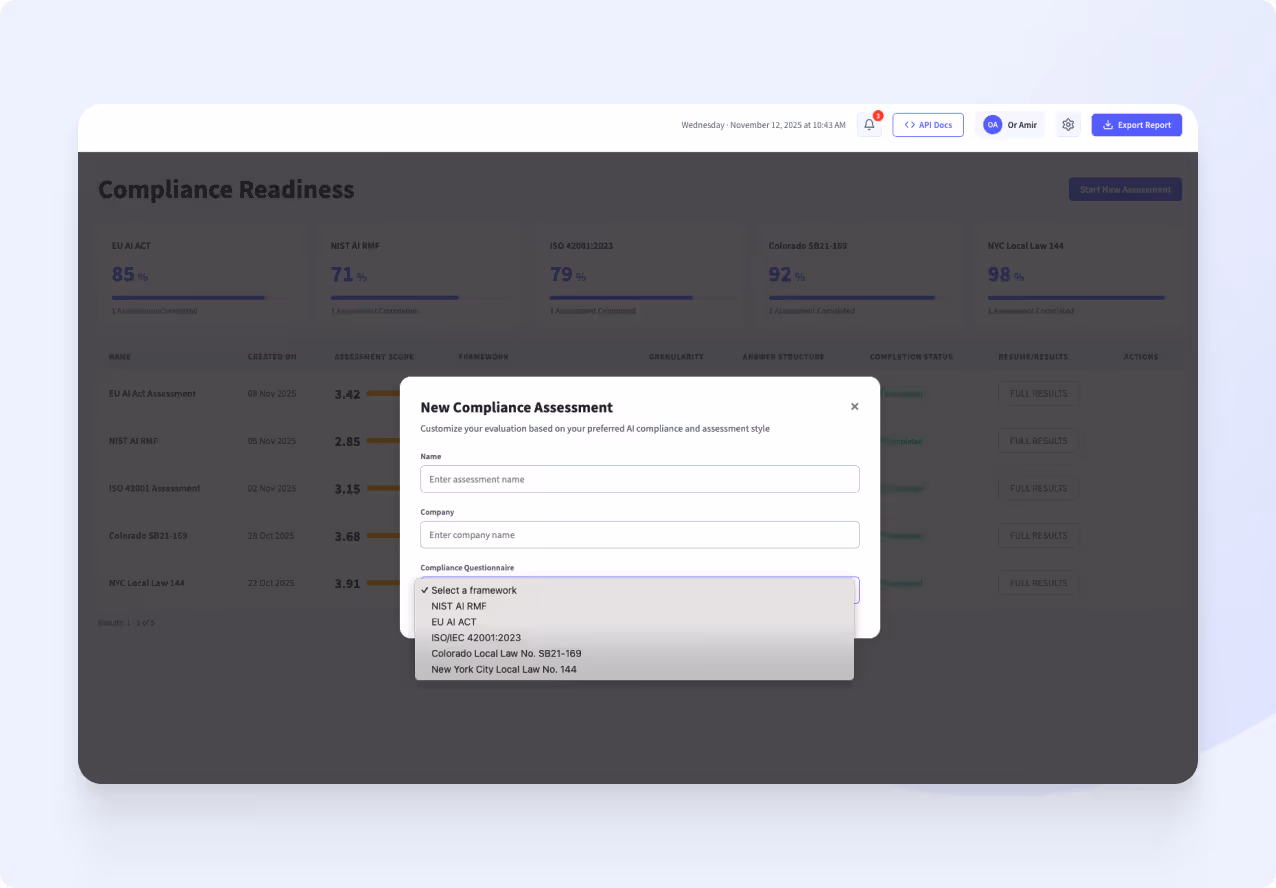Choose NIST AI RMF from framework list
The height and width of the screenshot is (888, 1276).
tap(634, 606)
